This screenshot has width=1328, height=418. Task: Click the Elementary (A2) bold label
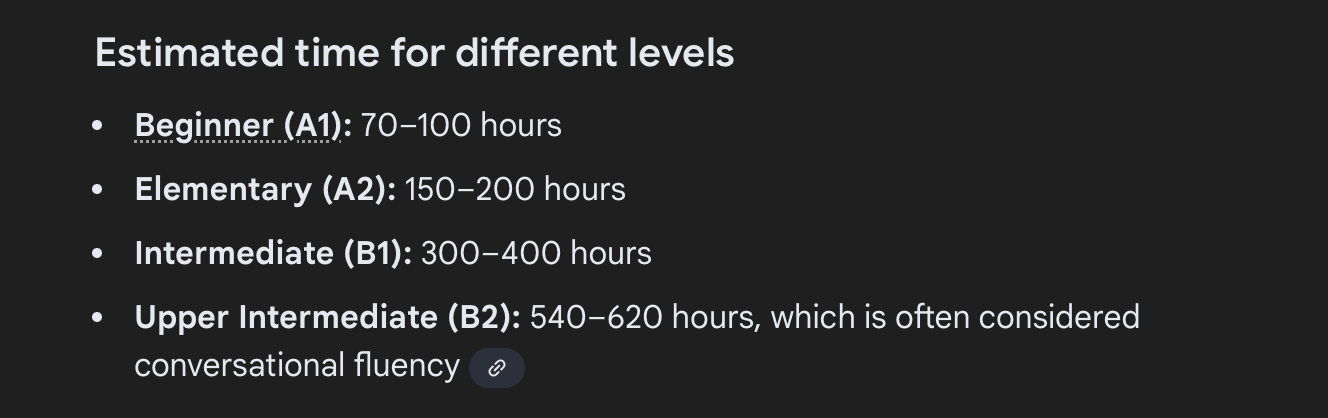coord(265,189)
